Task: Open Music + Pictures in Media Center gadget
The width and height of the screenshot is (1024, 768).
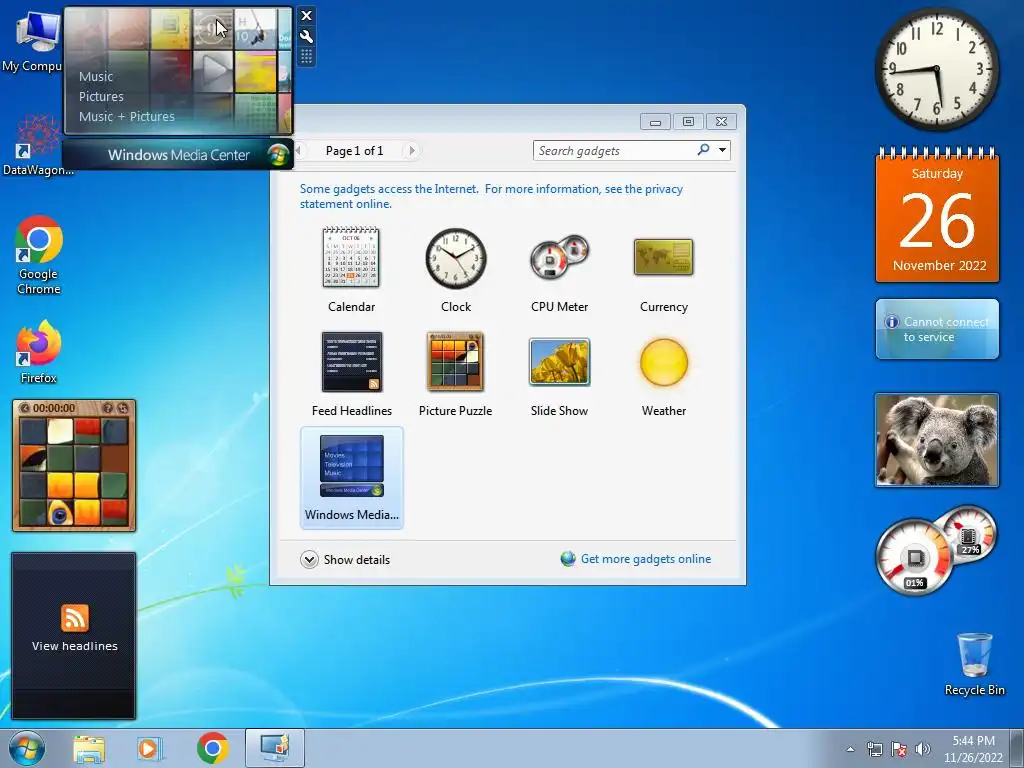Action: (x=127, y=116)
